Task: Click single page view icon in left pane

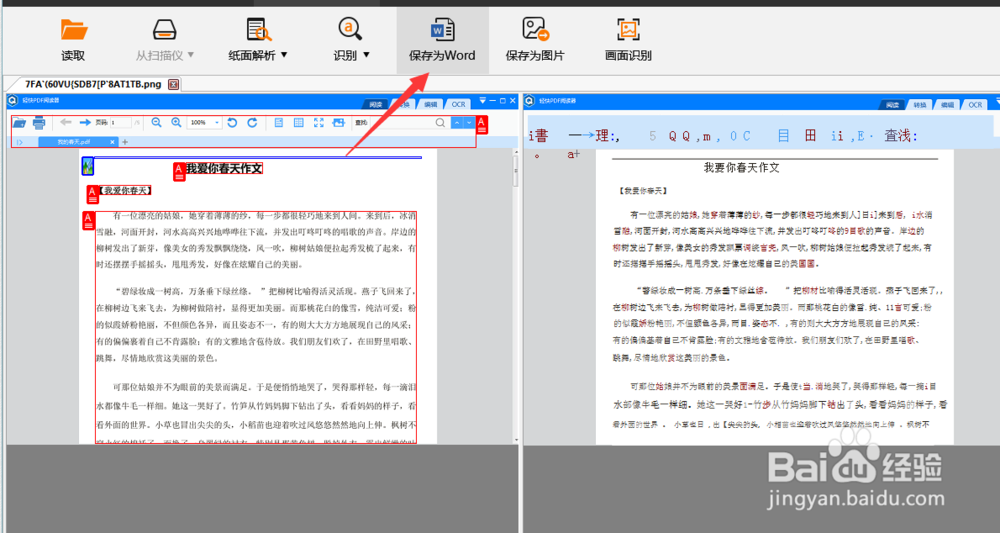Action: pos(279,122)
